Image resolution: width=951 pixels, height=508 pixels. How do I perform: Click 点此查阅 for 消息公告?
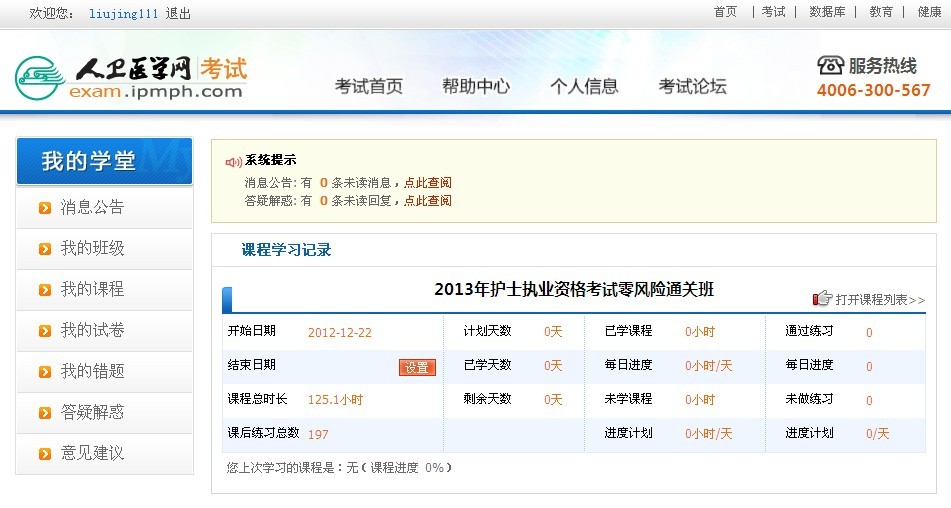[428, 182]
